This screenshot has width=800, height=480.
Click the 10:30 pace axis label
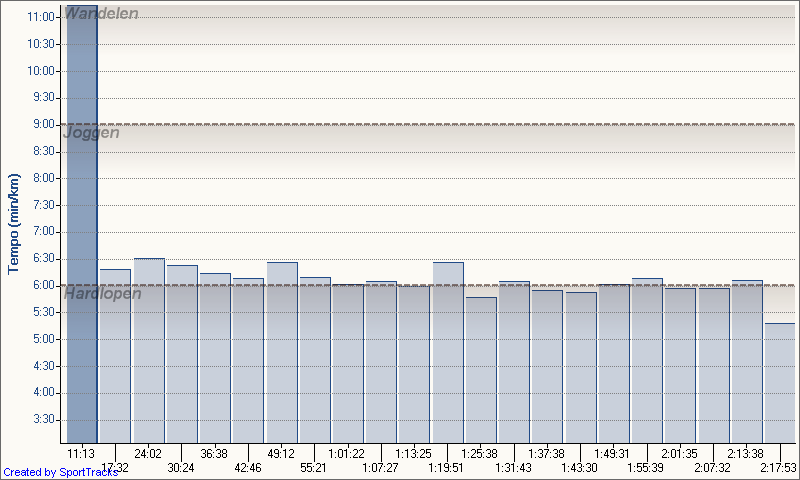coord(41,44)
